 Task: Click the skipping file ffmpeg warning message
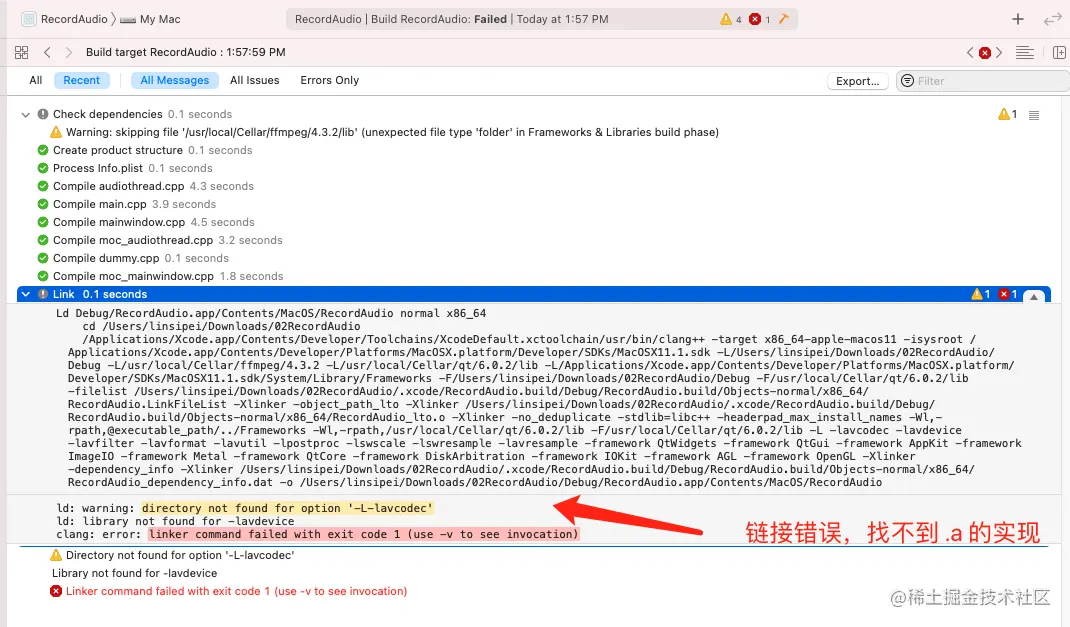[392, 132]
